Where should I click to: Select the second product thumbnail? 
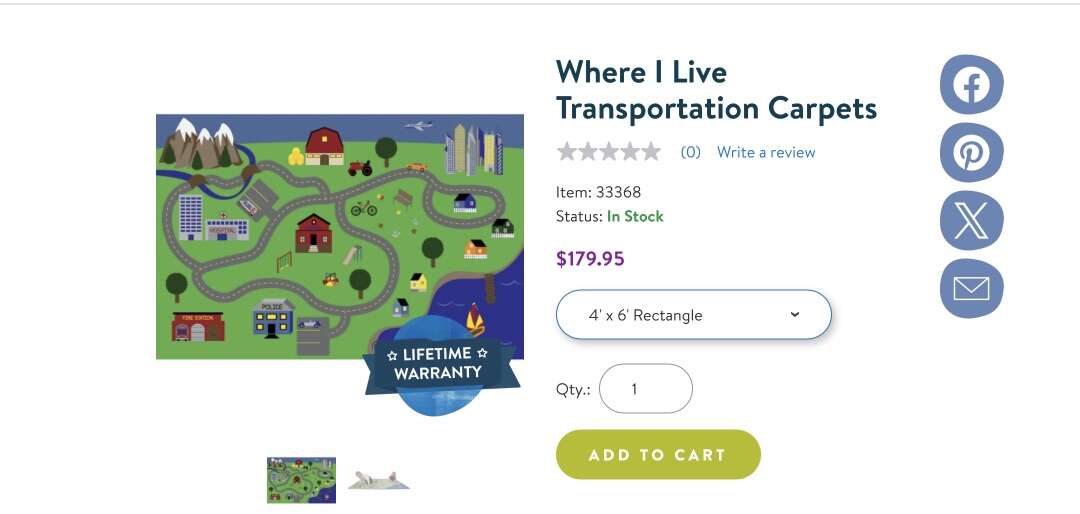coord(379,480)
